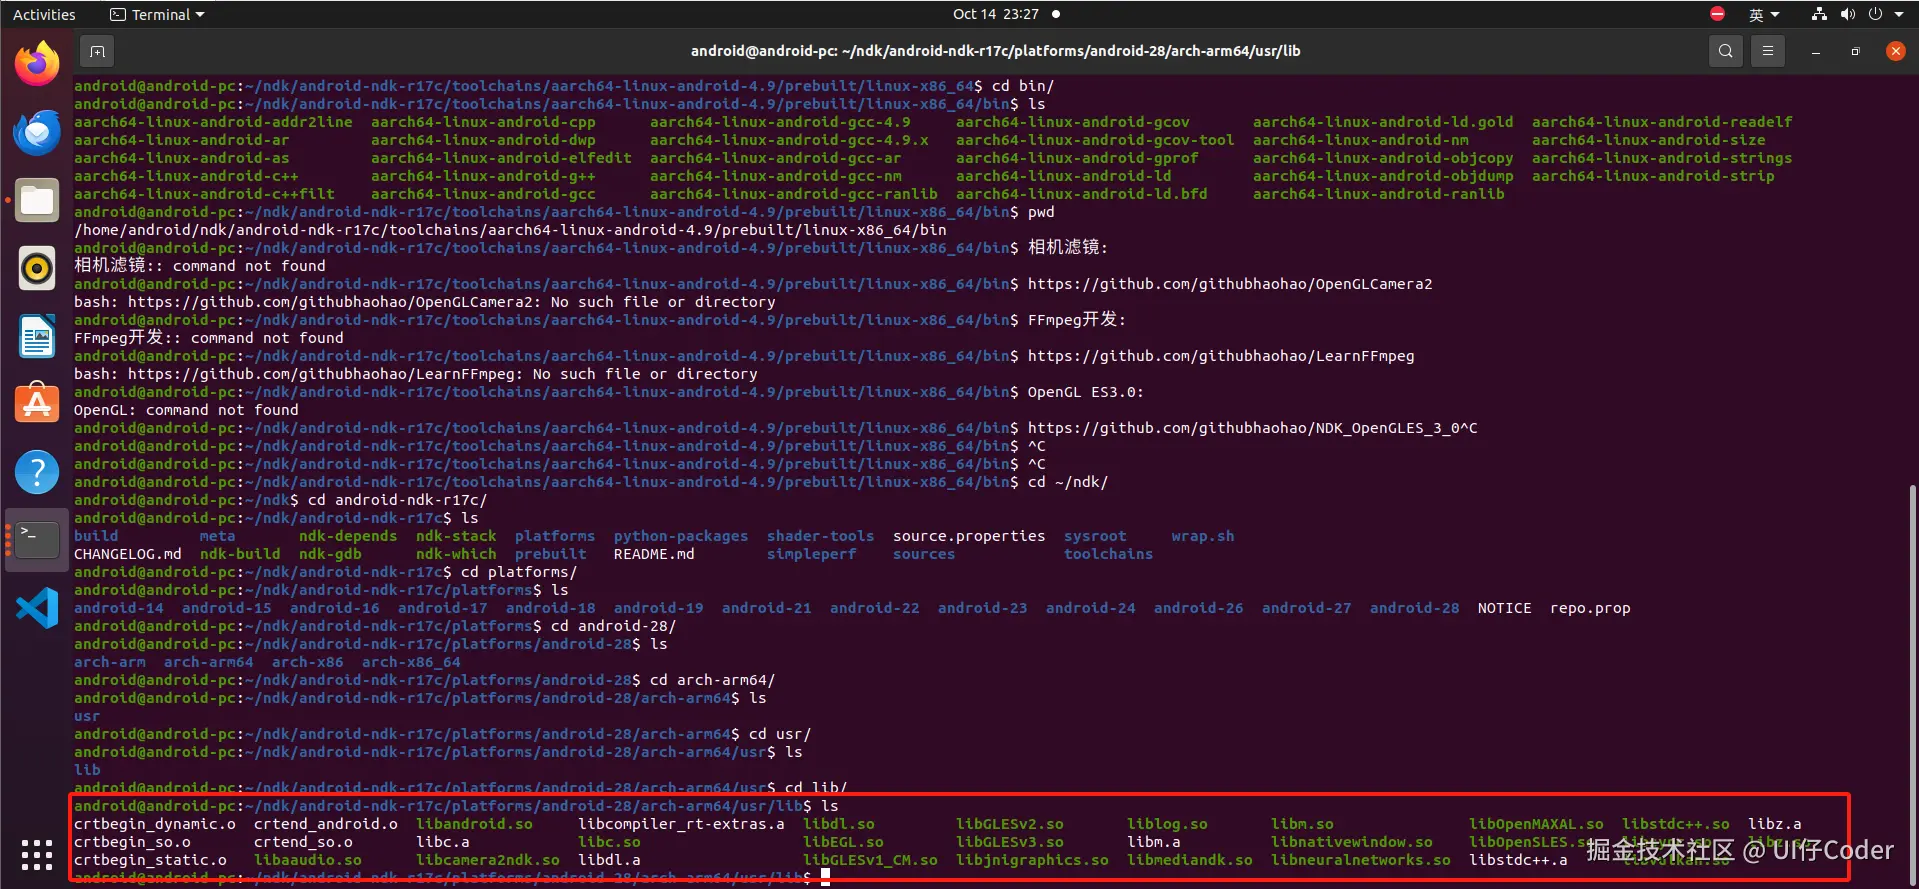The image size is (1919, 889).
Task: Click the pwd output path line
Action: click(510, 230)
